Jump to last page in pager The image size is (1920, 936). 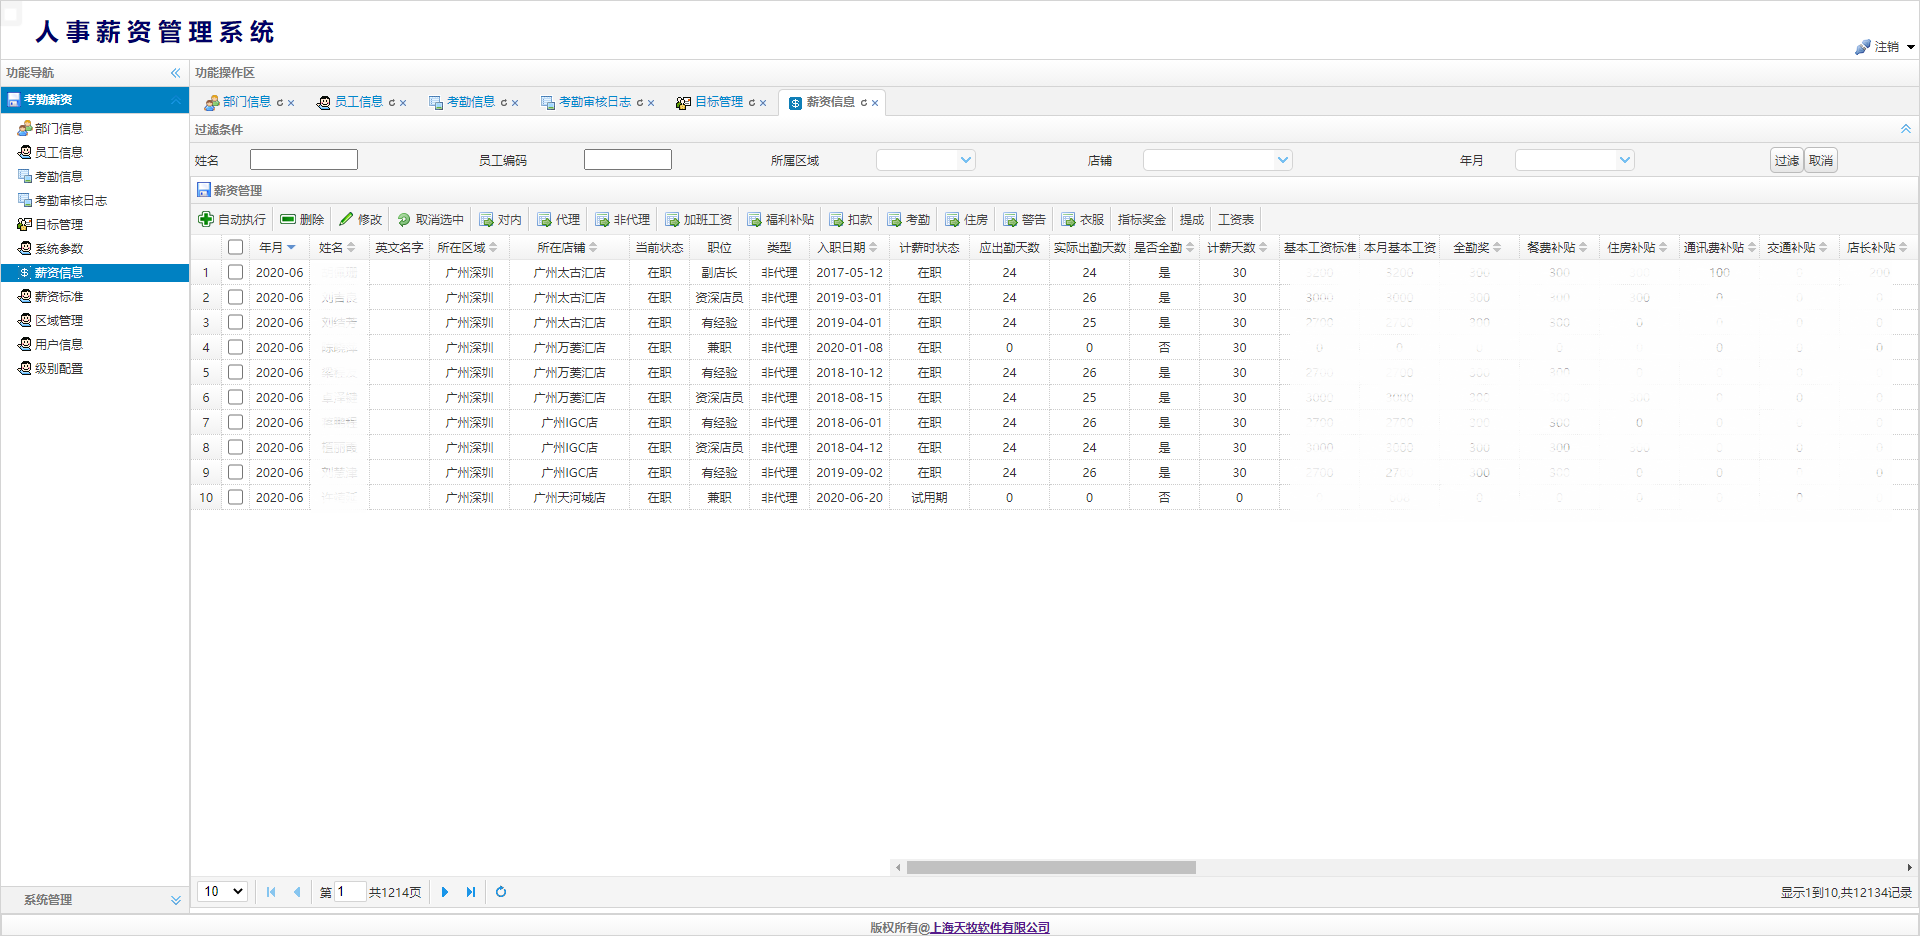point(471,892)
